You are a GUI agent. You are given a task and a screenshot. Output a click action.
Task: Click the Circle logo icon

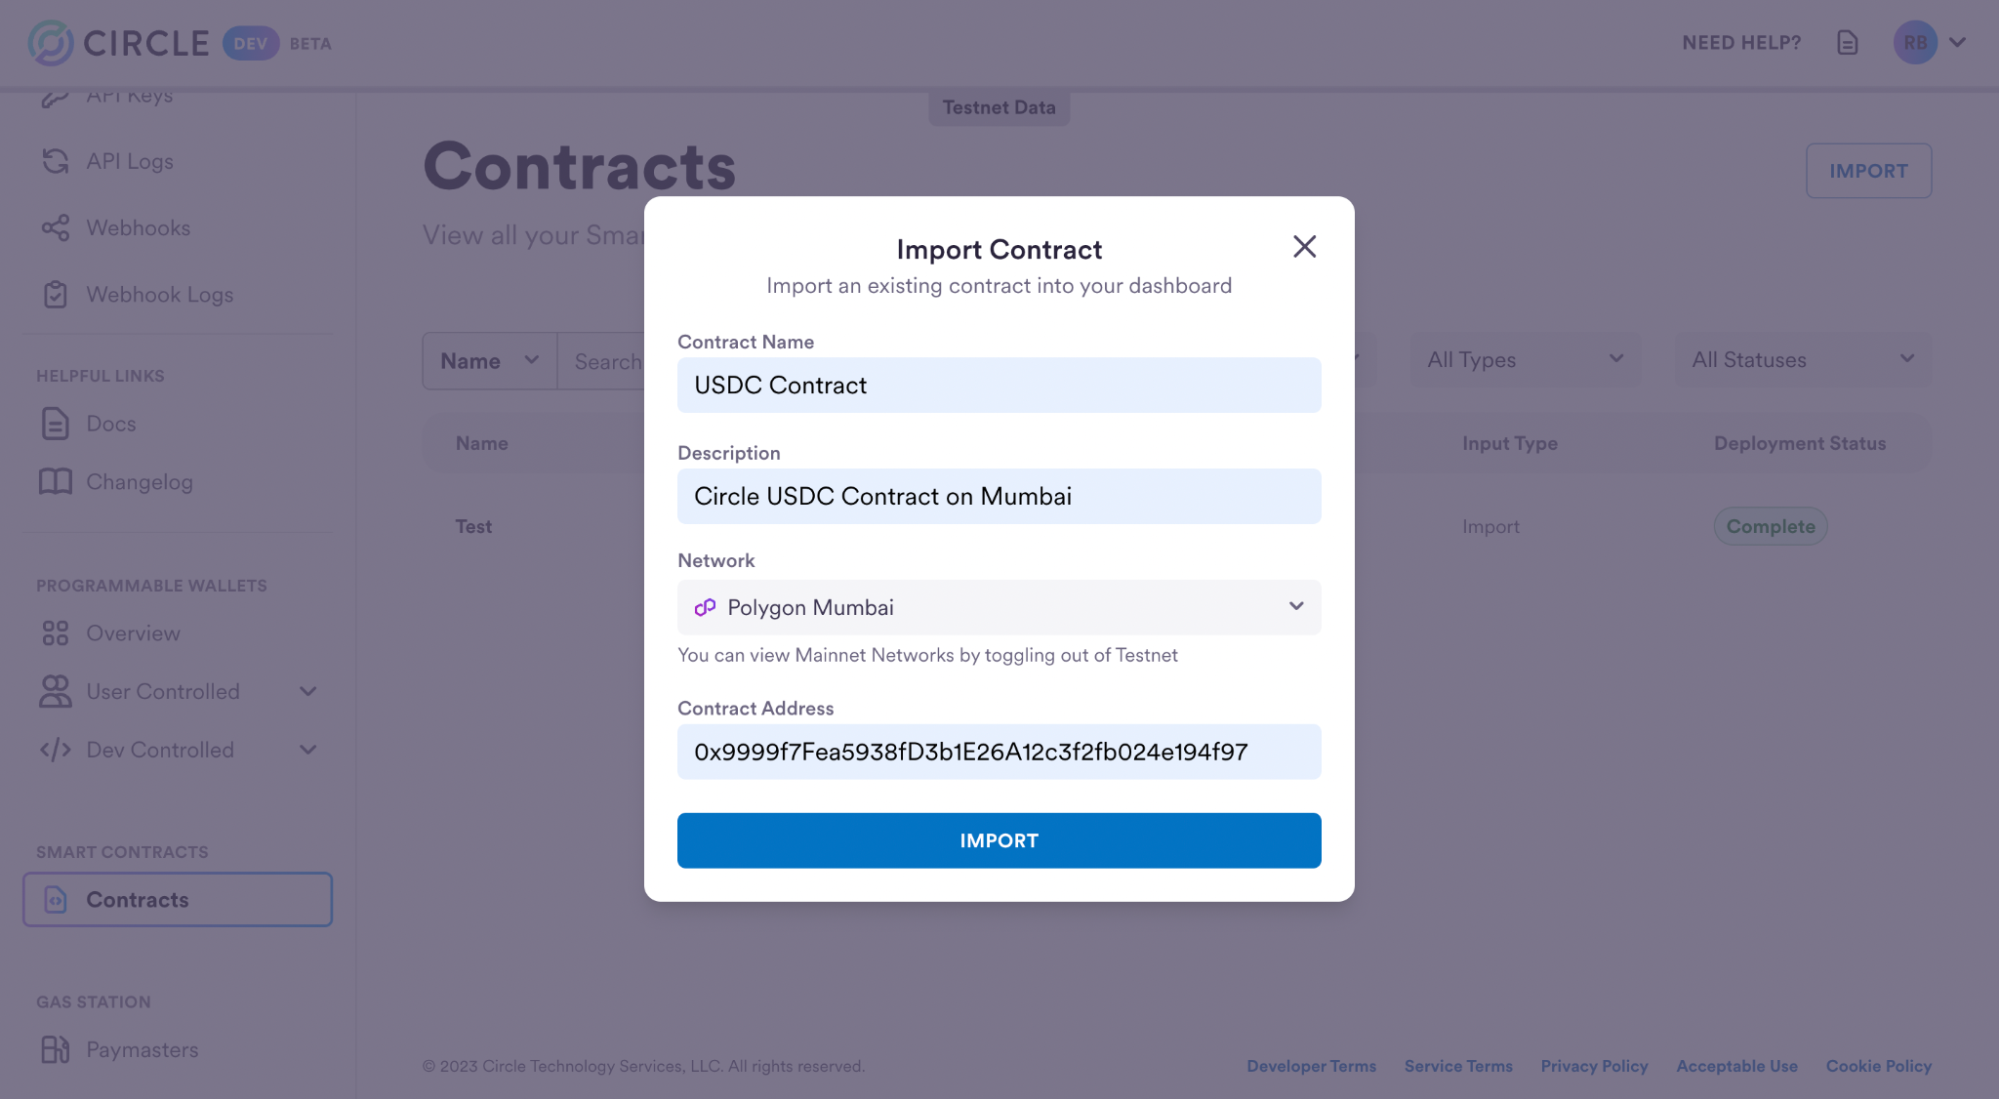(x=51, y=43)
